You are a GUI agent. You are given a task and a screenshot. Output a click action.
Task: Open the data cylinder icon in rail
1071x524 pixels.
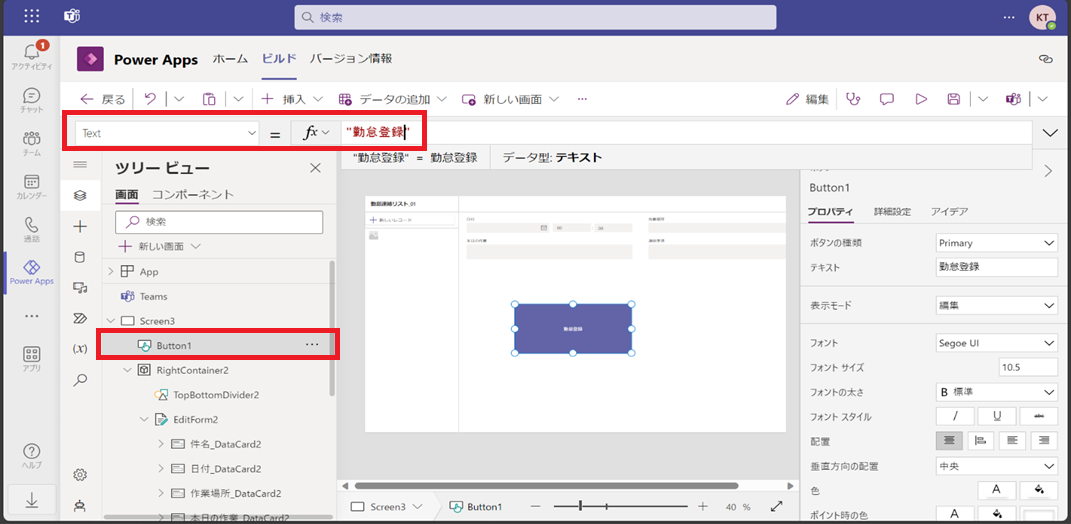tap(81, 257)
